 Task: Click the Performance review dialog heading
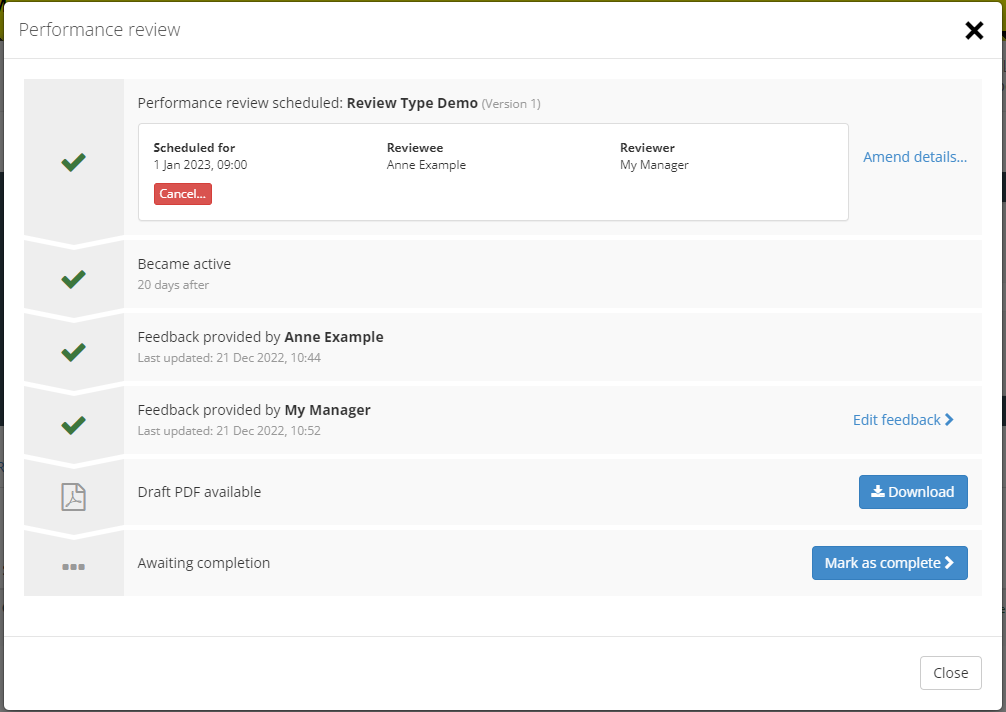pyautogui.click(x=100, y=30)
